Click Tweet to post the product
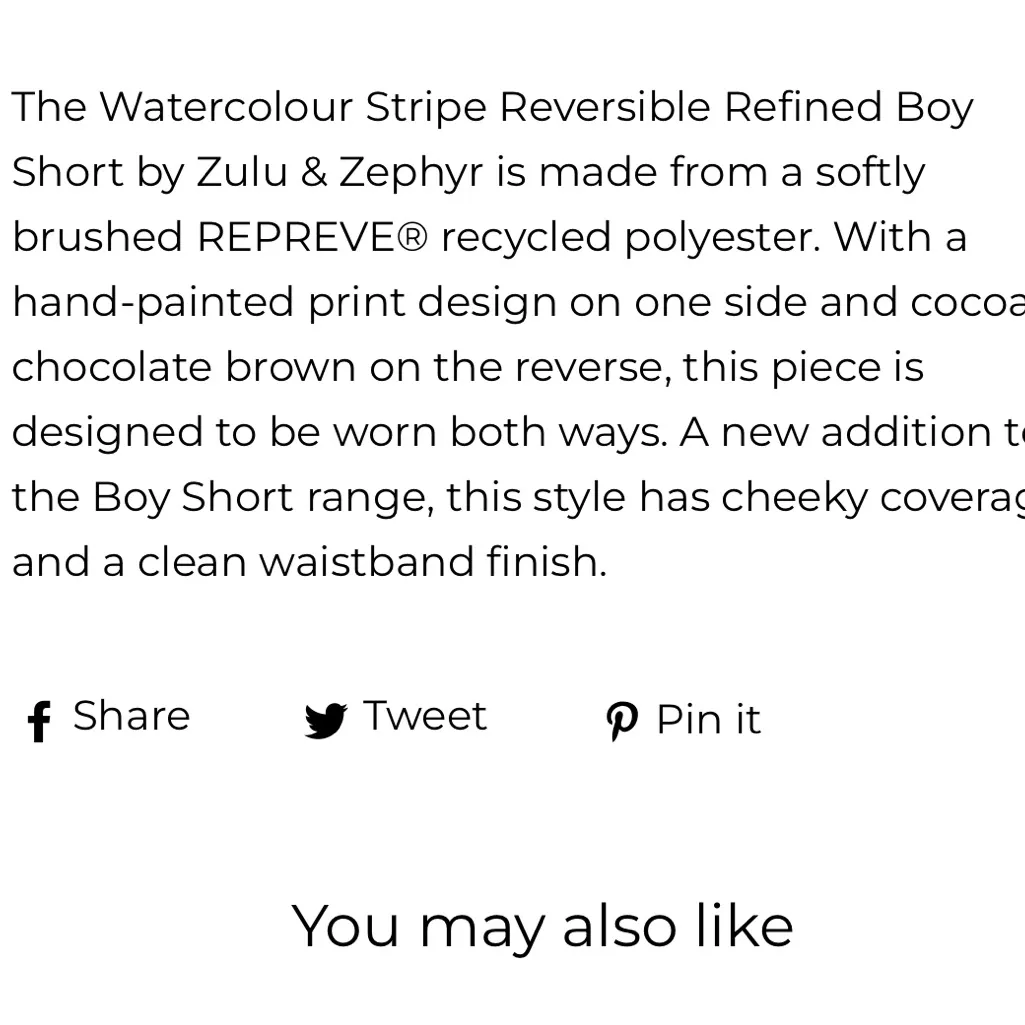This screenshot has width=1025, height=1025. coord(426,715)
